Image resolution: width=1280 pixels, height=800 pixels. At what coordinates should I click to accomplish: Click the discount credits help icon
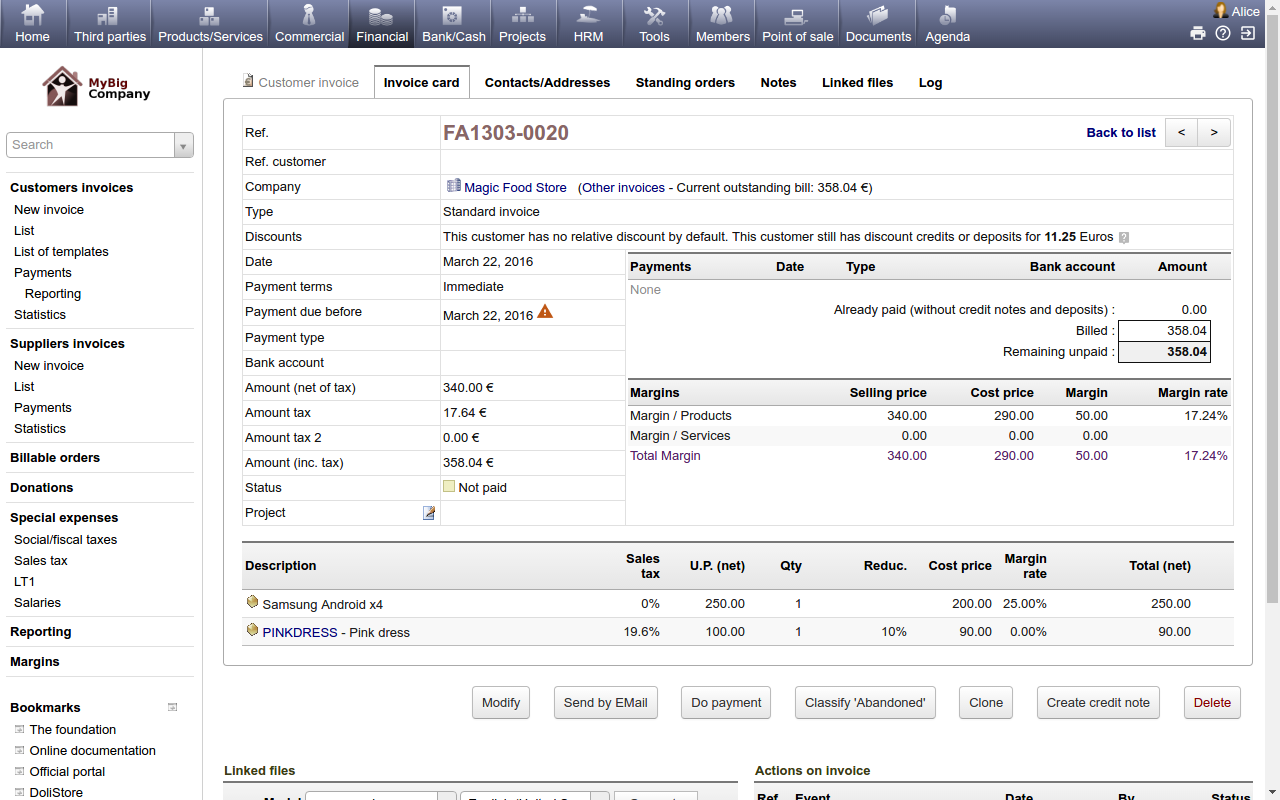coord(1124,238)
